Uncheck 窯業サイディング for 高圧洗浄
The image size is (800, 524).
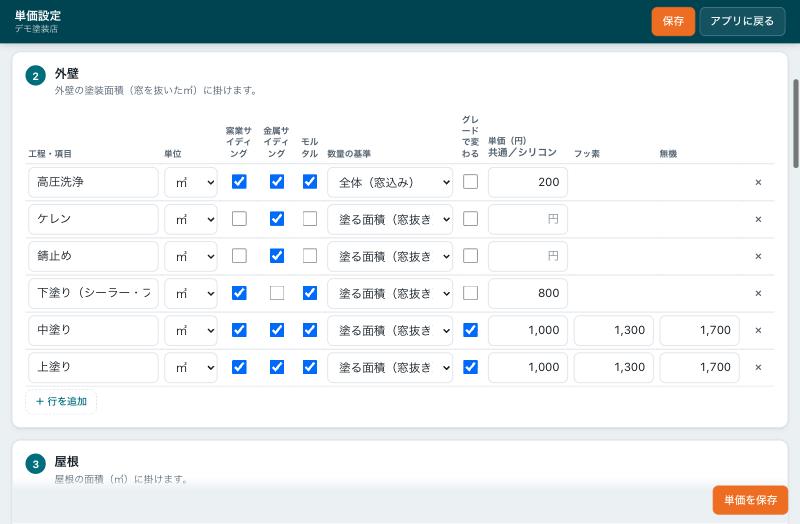pos(239,182)
